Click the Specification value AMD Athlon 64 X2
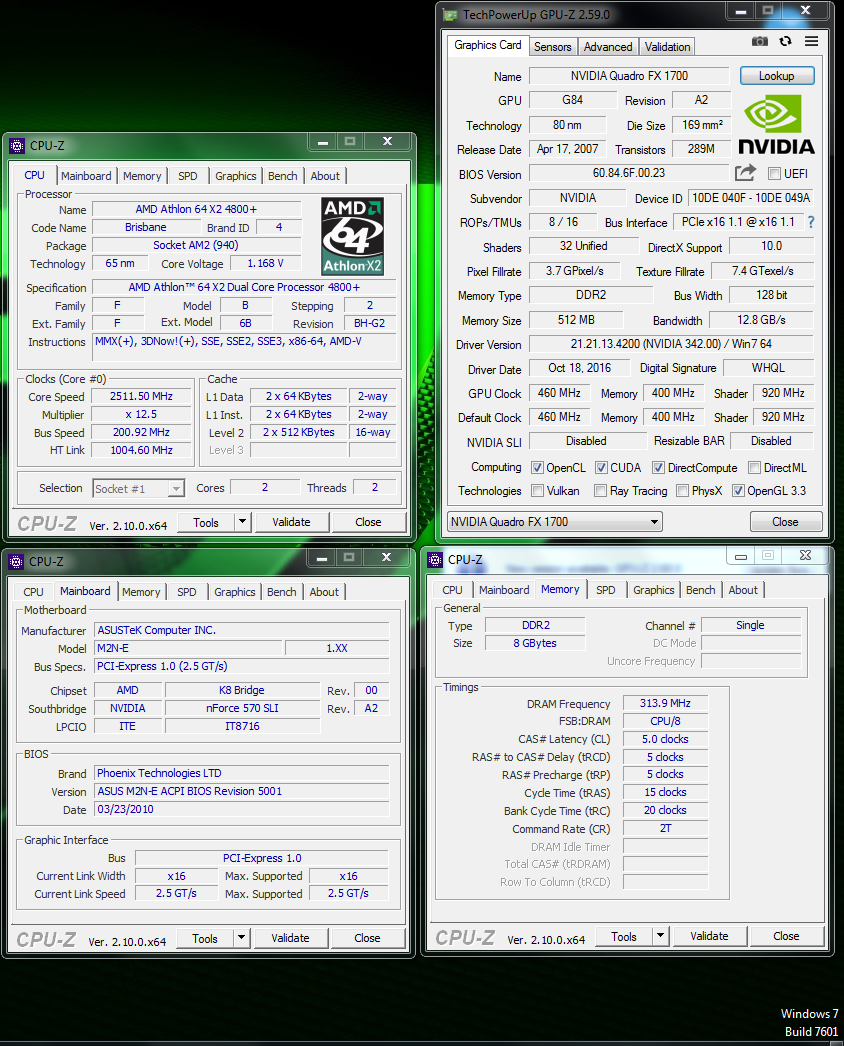The width and height of the screenshot is (844, 1046). [x=244, y=288]
